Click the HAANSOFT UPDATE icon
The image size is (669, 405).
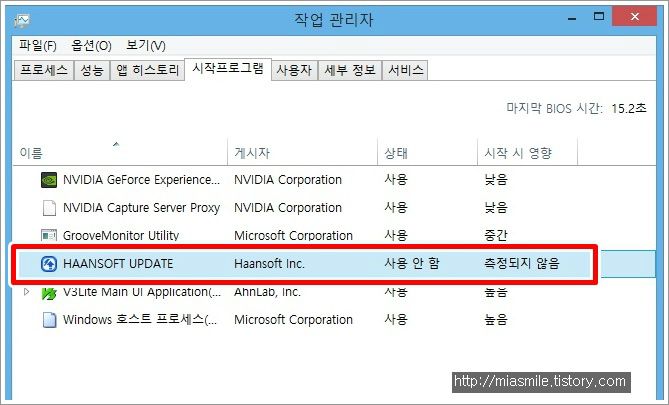point(49,264)
